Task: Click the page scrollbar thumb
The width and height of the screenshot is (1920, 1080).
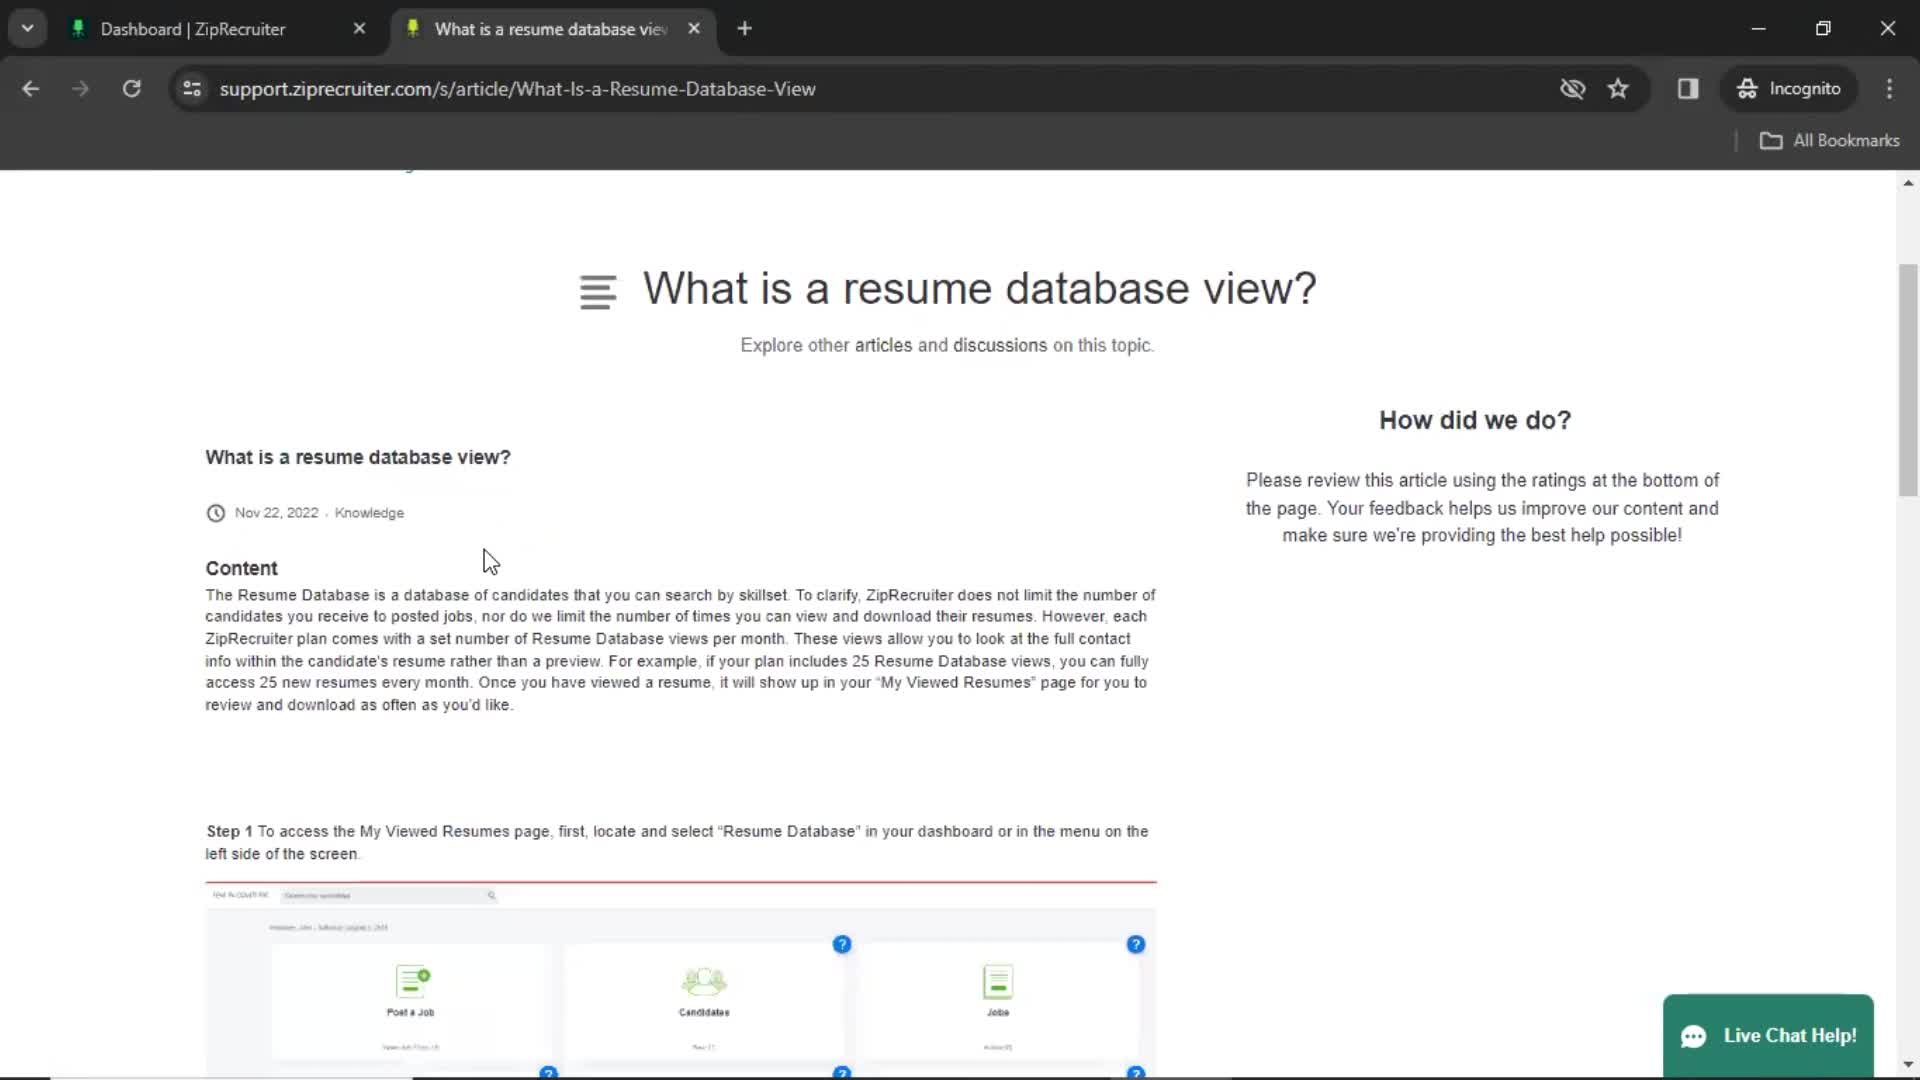Action: click(1908, 380)
